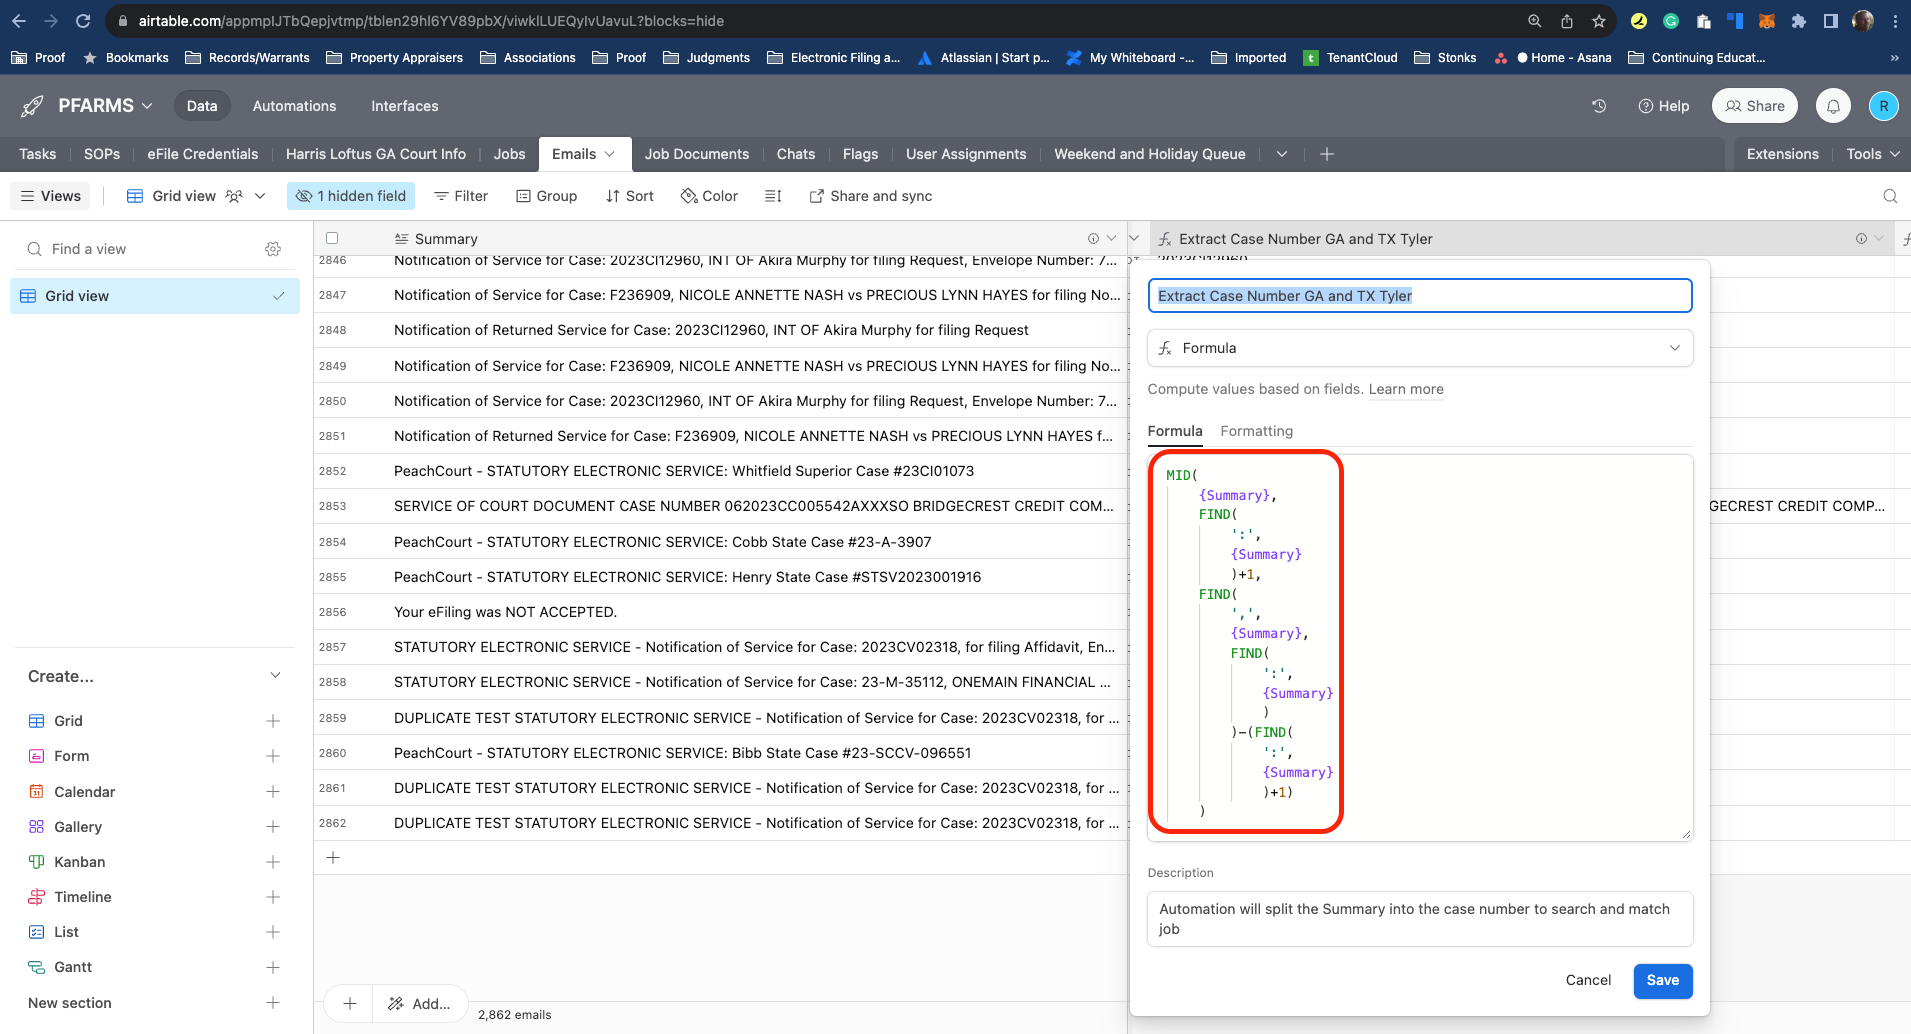Click Help button
The width and height of the screenshot is (1911, 1034).
tap(1663, 106)
